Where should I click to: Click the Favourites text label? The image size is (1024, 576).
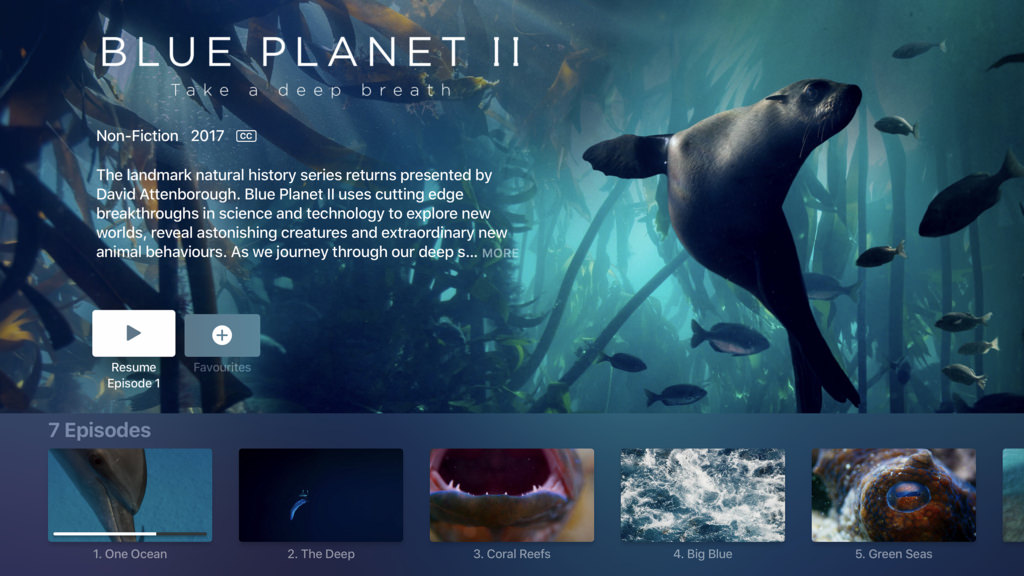tap(222, 367)
